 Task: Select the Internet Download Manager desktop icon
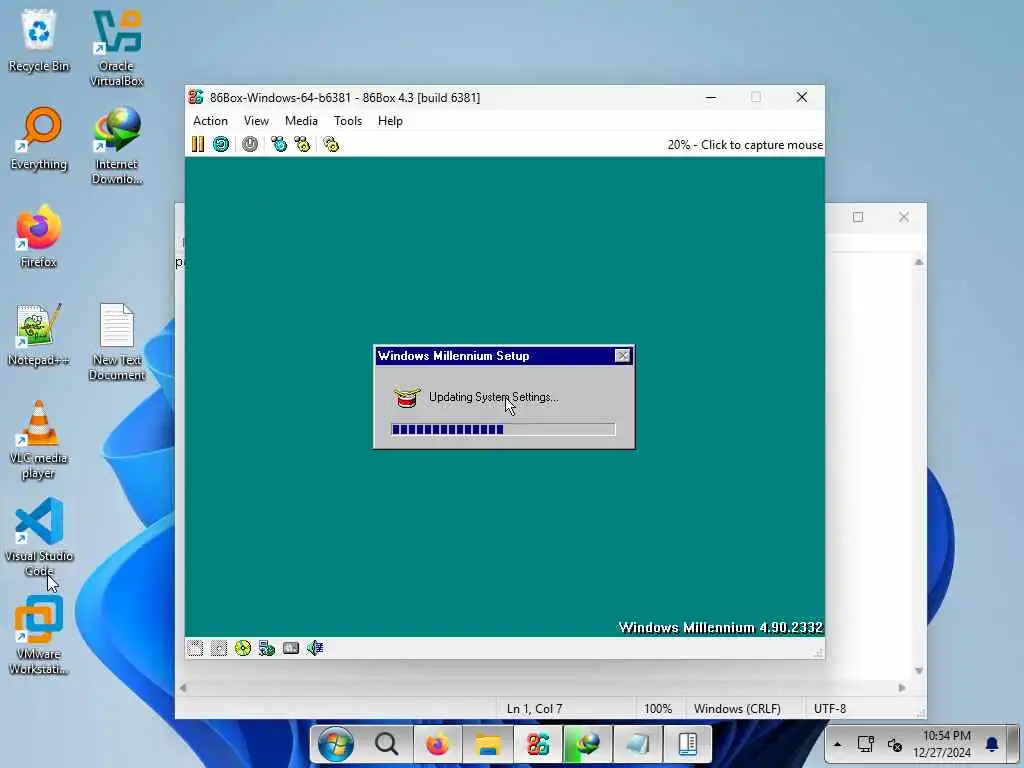tap(116, 146)
